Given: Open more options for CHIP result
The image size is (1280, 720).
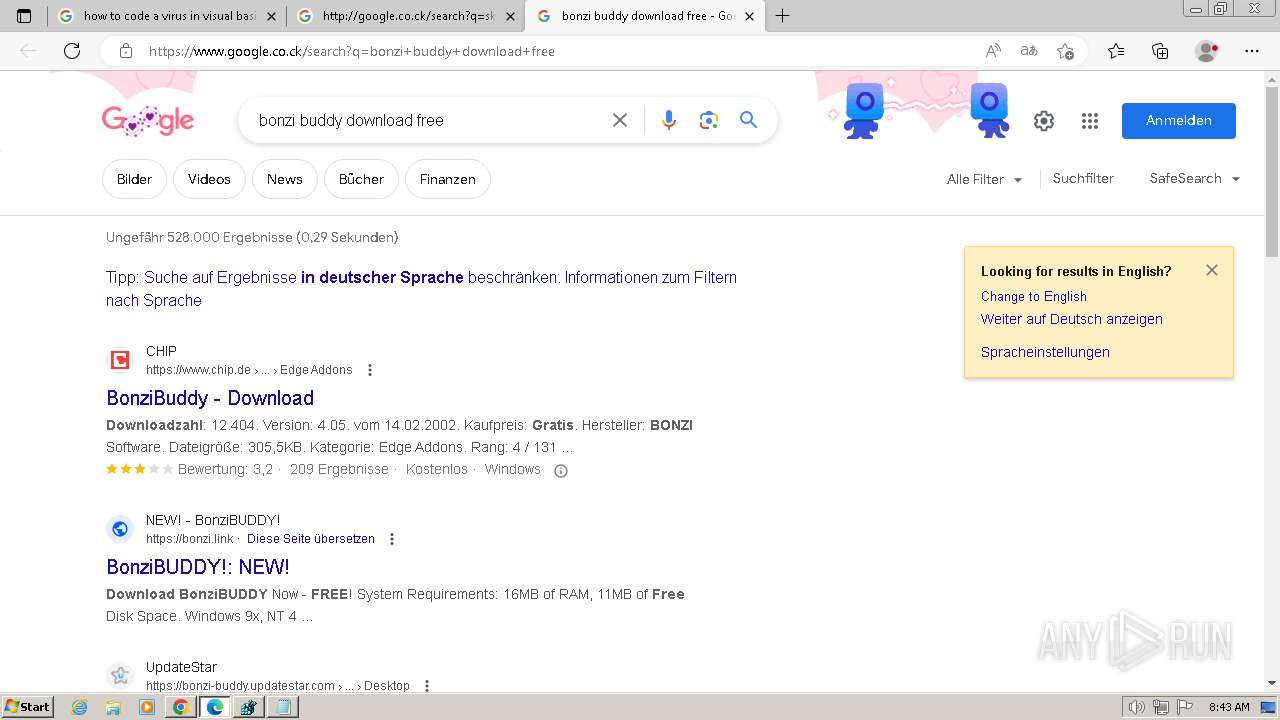Looking at the screenshot, I should pyautogui.click(x=370, y=370).
